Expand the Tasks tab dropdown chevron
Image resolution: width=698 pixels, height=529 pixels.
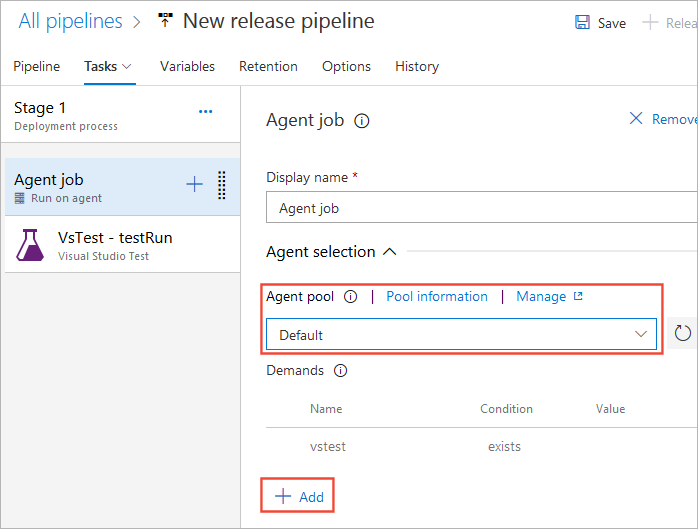coord(127,67)
